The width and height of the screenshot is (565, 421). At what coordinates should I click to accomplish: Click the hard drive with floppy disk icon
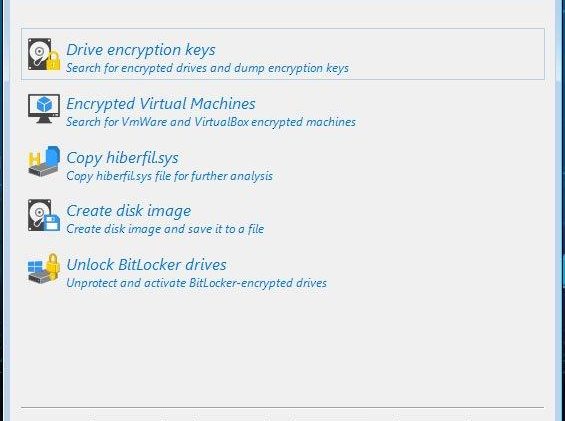click(x=44, y=215)
